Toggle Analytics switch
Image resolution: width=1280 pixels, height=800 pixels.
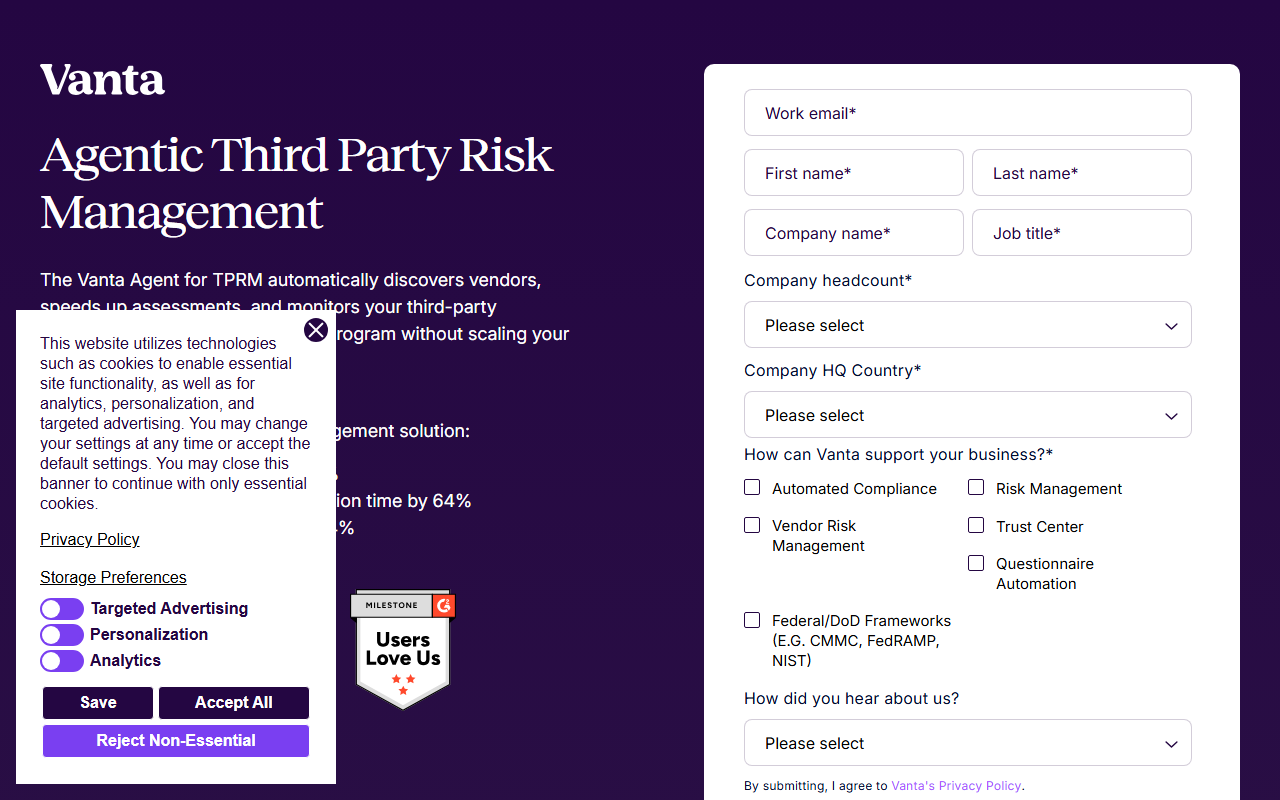coord(62,661)
